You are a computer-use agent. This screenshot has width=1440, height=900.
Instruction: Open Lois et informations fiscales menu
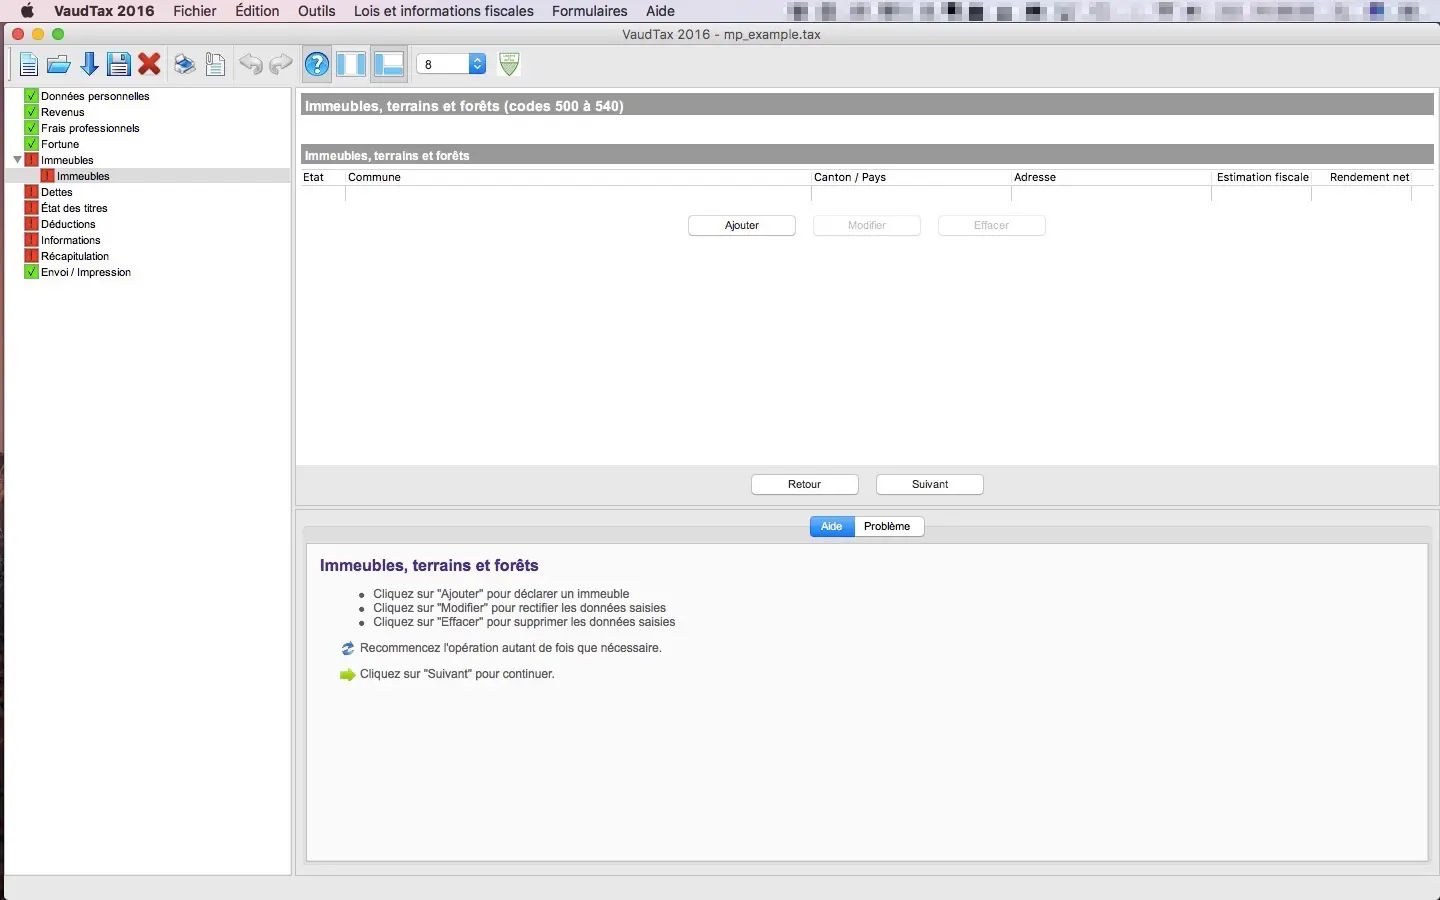(444, 11)
